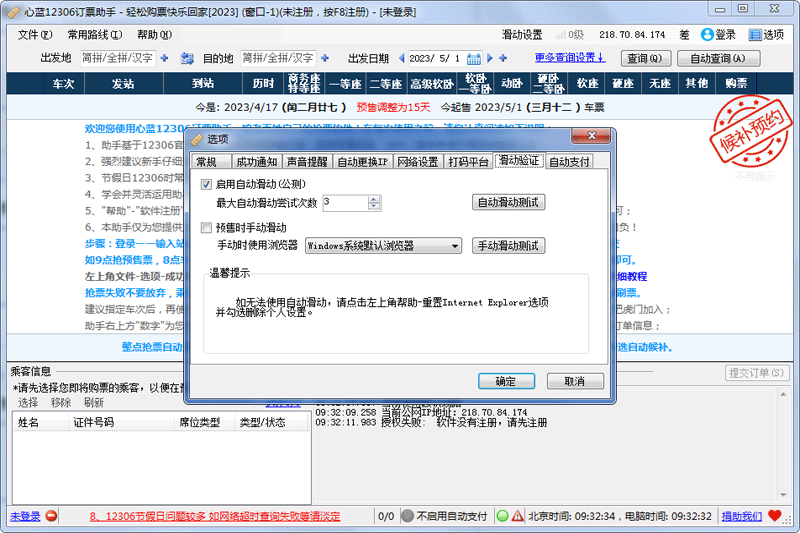The width and height of the screenshot is (800, 533).
Task: Expand the 手动时使用浏览器 dropdown
Action: tap(454, 245)
